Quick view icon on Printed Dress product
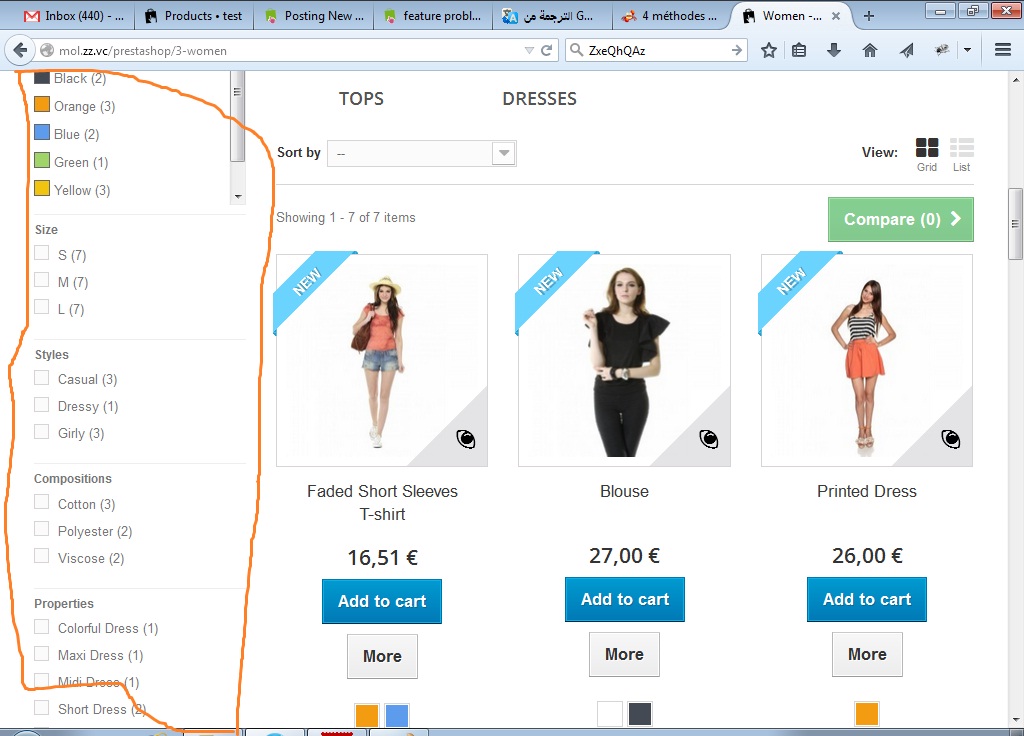Screen dimensions: 1024x736 (951, 439)
